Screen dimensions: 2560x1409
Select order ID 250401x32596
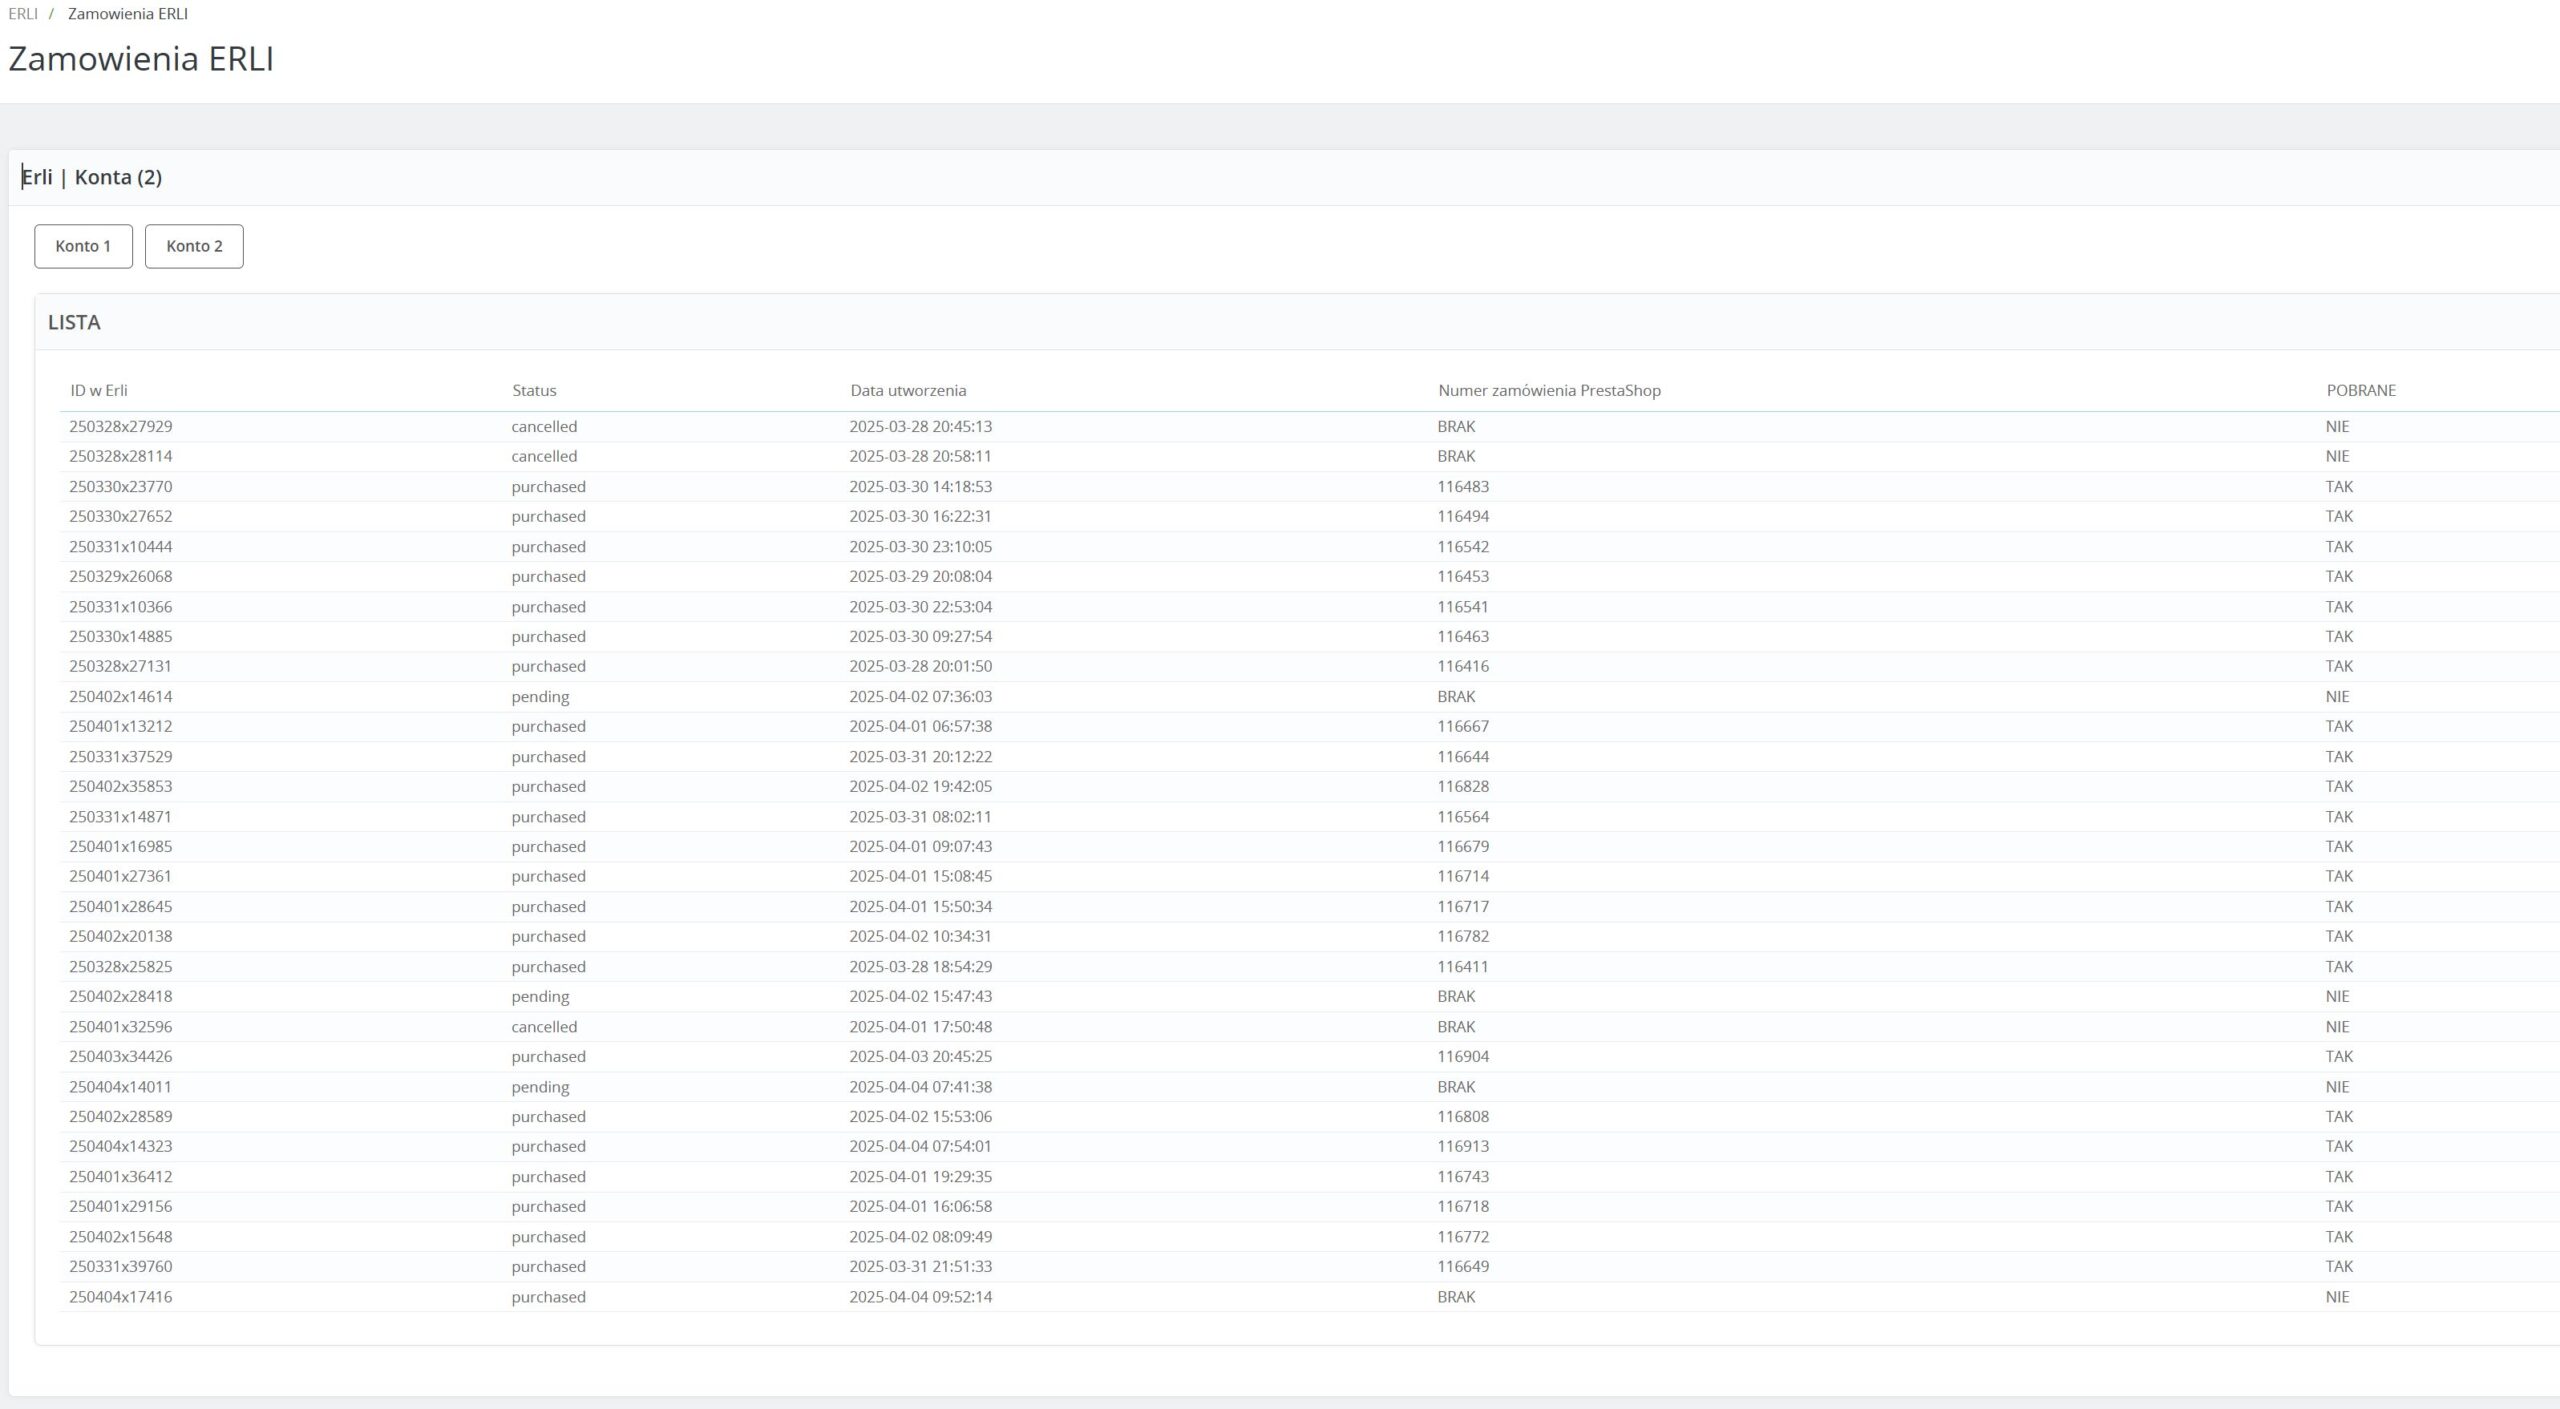point(121,1026)
